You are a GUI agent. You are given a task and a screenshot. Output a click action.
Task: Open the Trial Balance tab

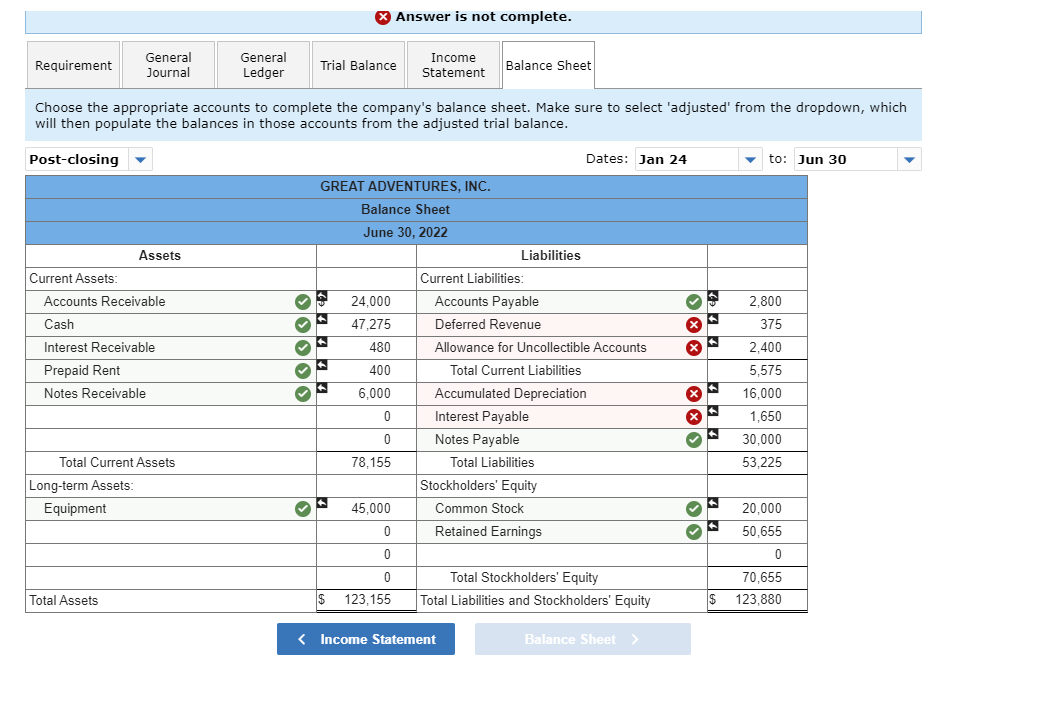(358, 65)
